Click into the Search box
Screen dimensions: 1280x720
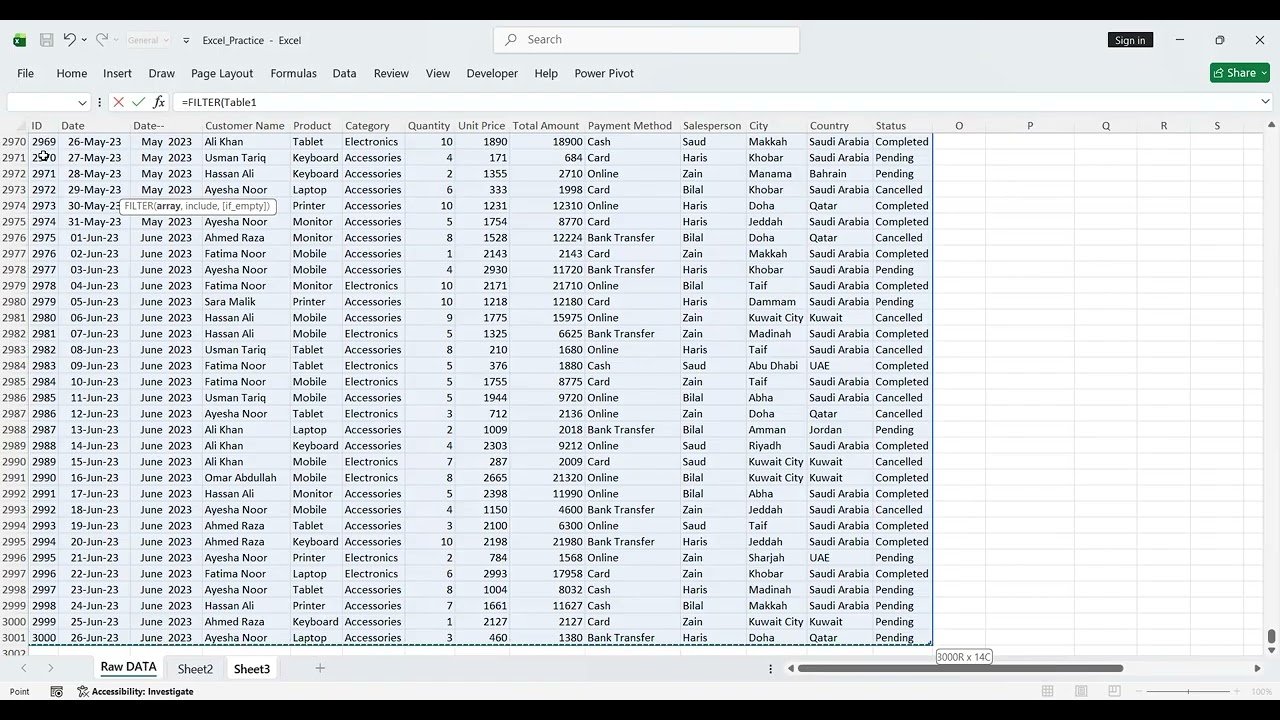click(646, 39)
